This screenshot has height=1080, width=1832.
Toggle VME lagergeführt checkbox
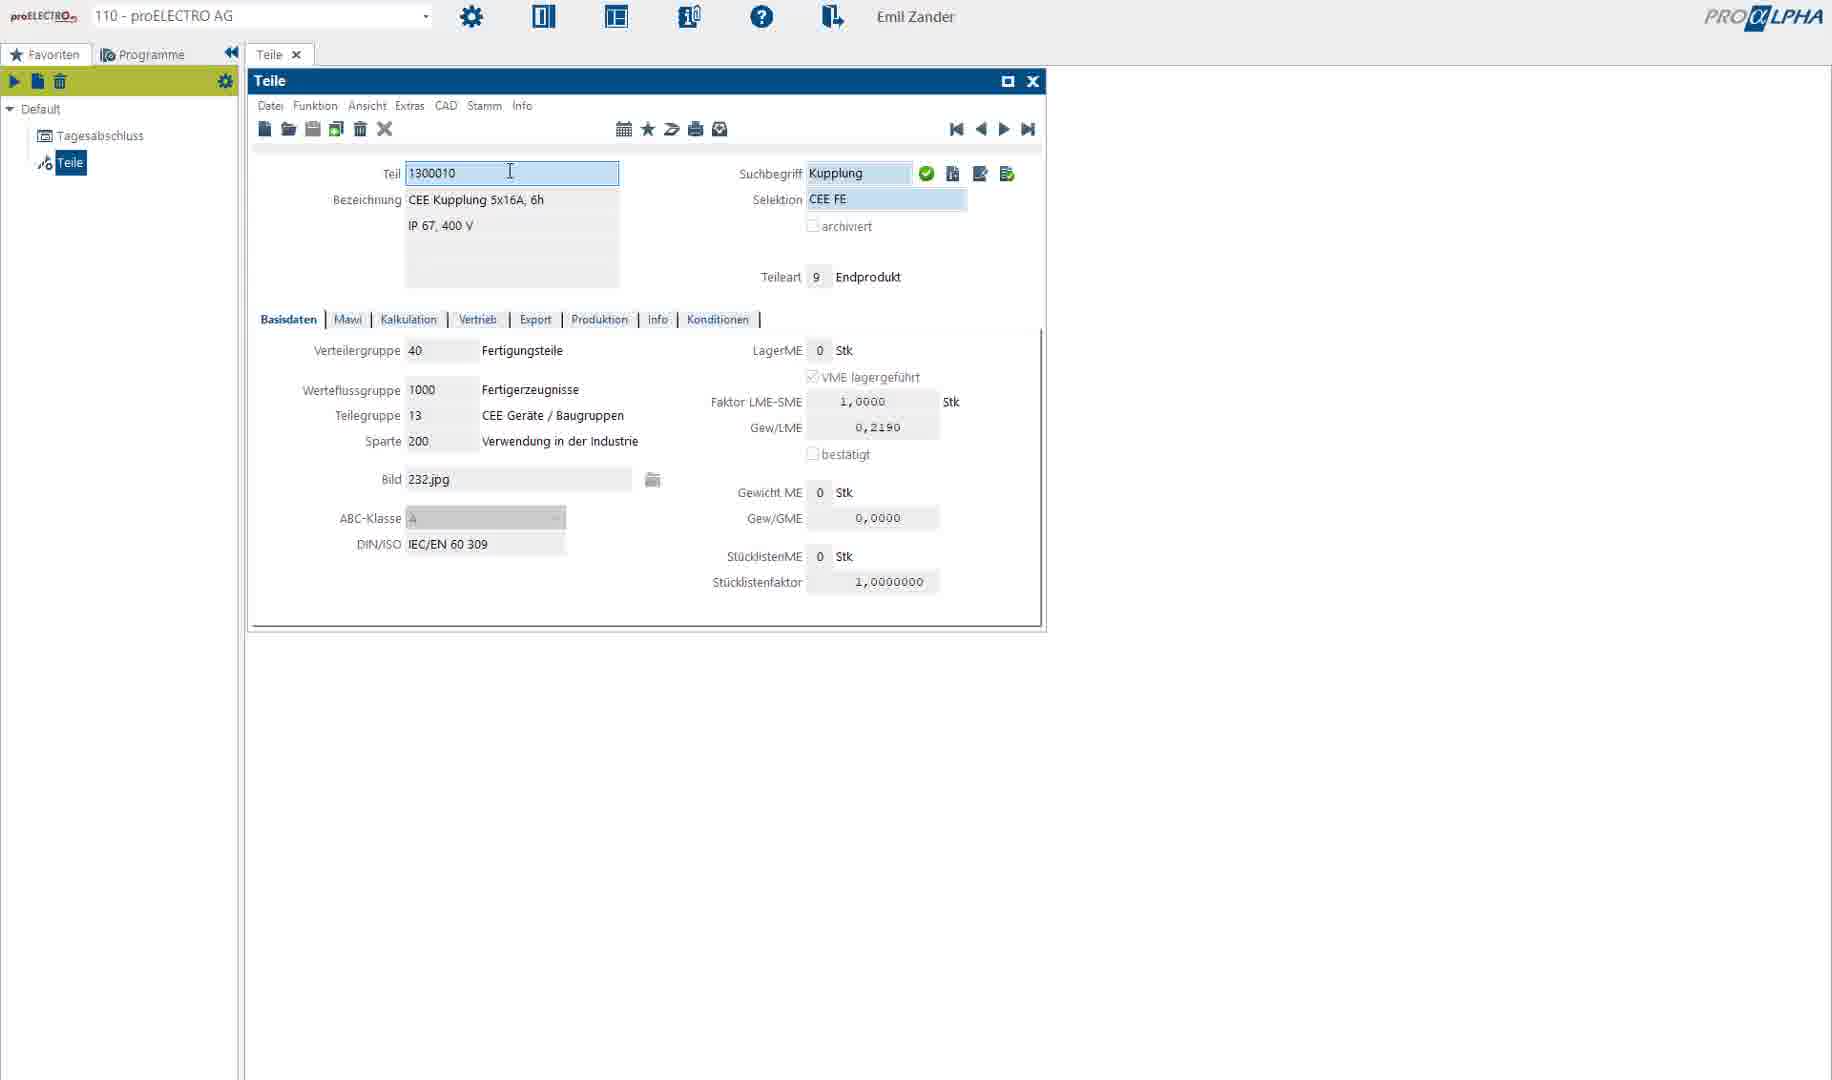[x=813, y=377]
